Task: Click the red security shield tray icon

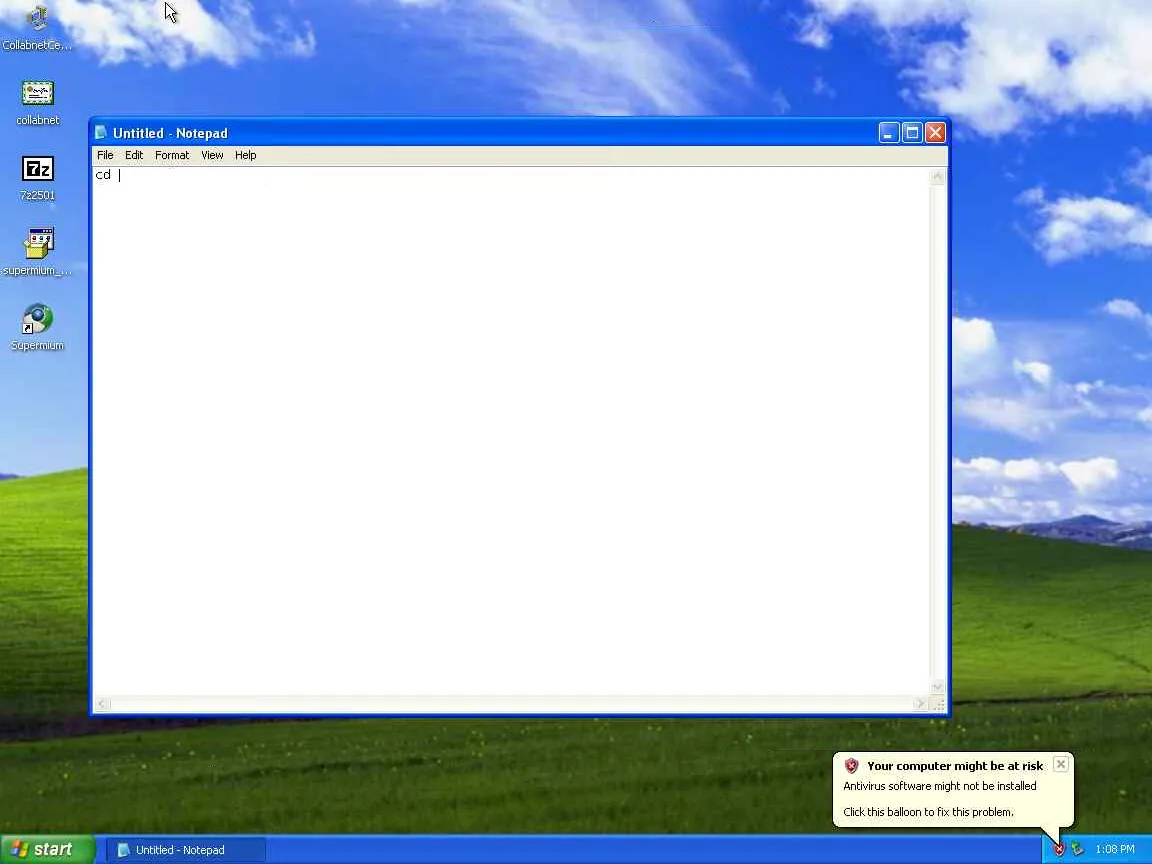Action: [x=1059, y=849]
